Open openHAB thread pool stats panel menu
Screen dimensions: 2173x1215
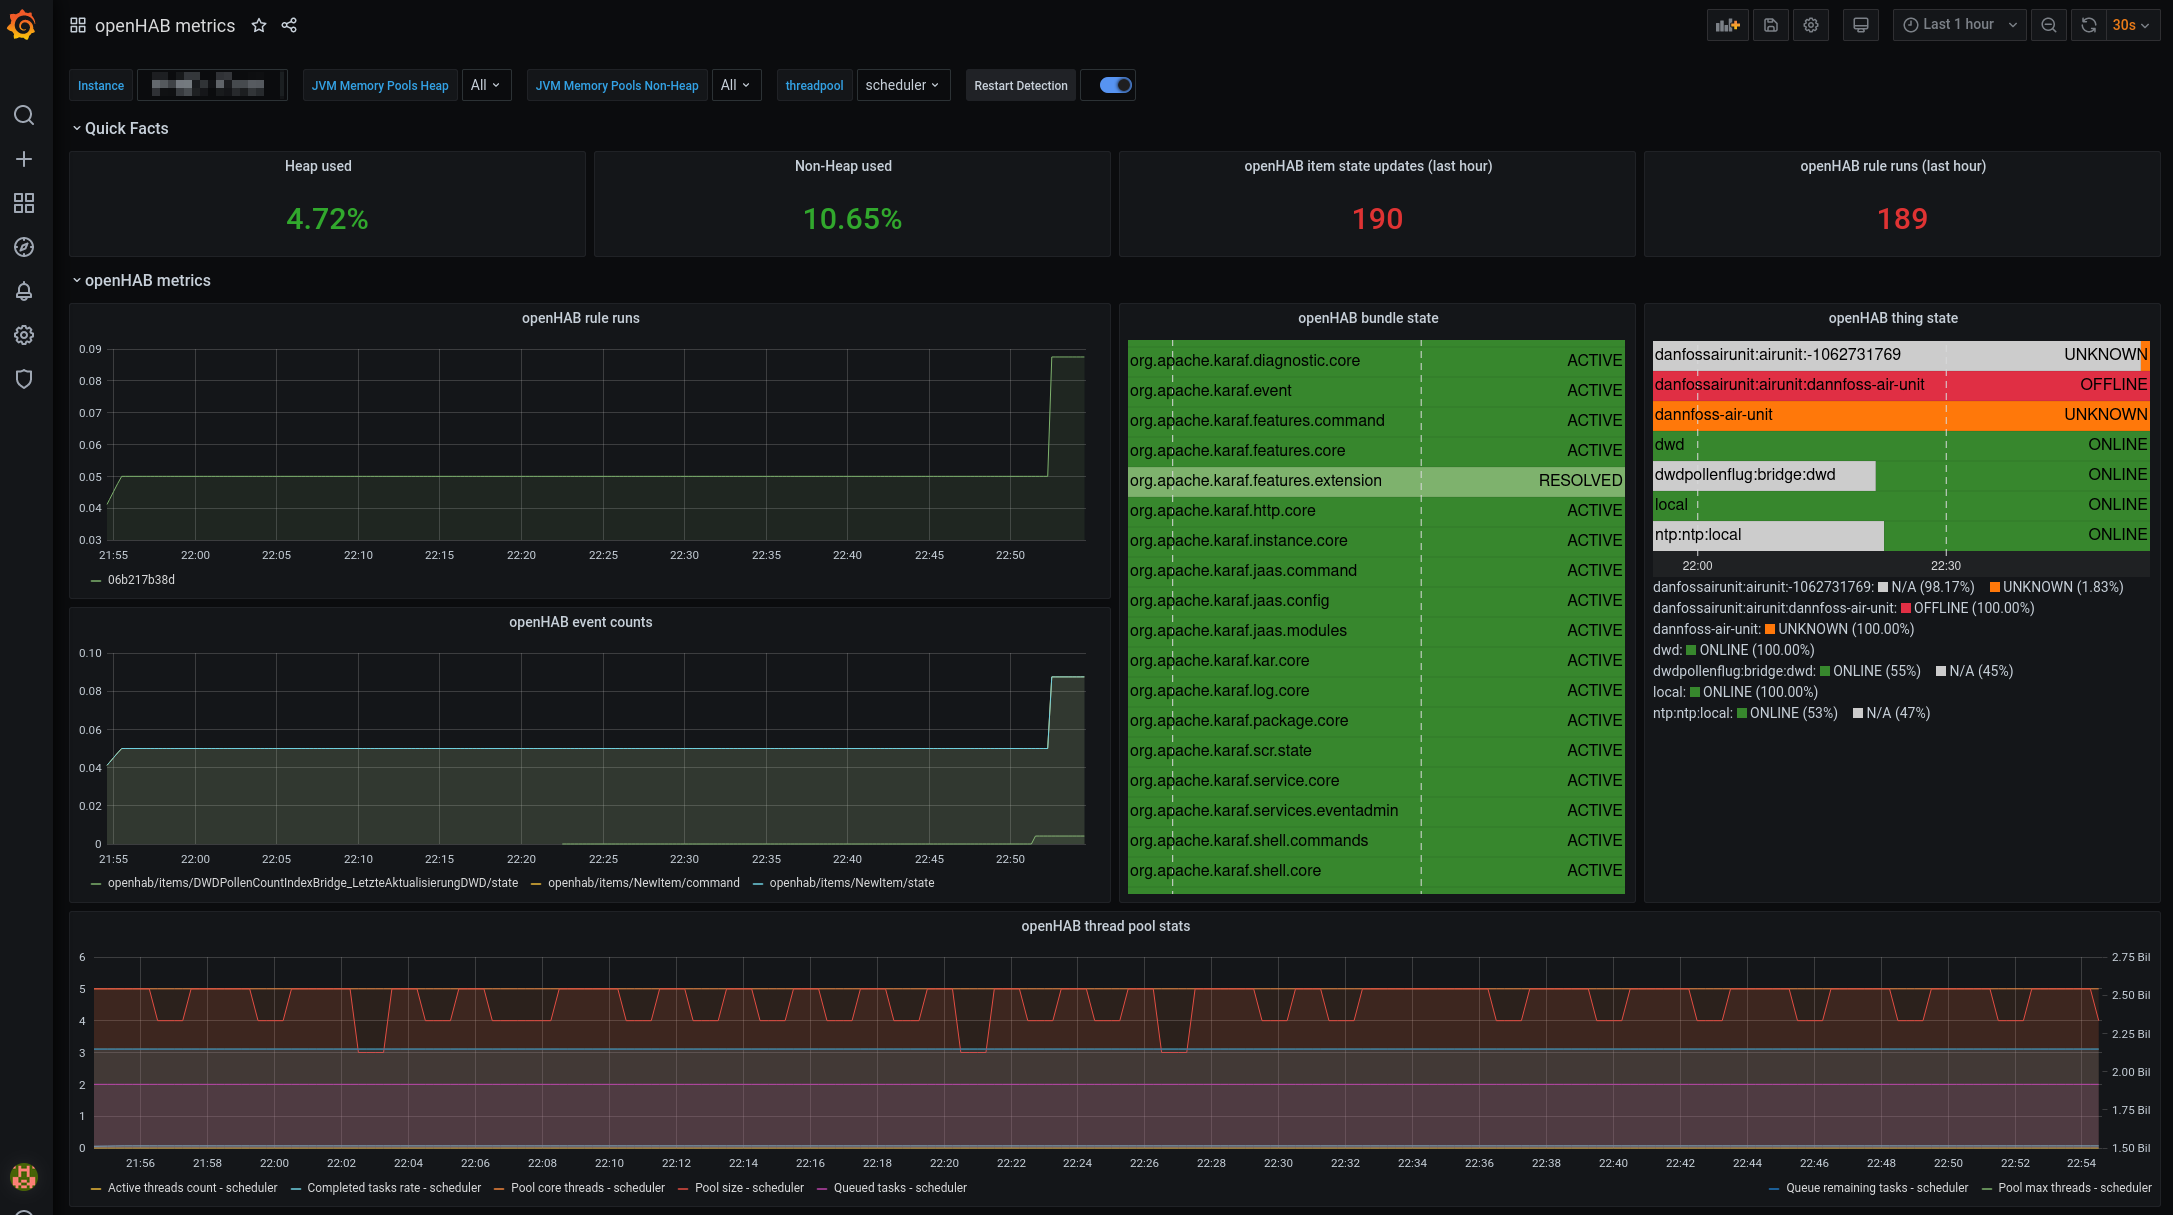[x=1105, y=926]
